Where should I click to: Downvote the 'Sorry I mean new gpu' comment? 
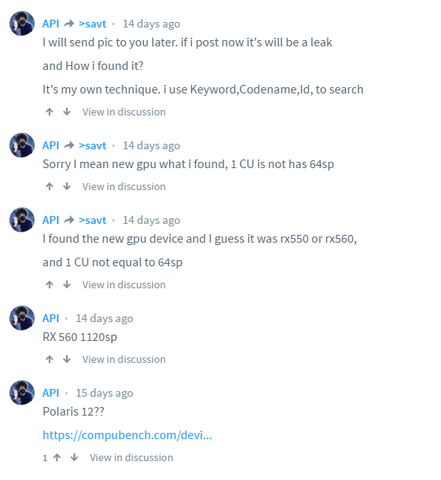tap(67, 187)
